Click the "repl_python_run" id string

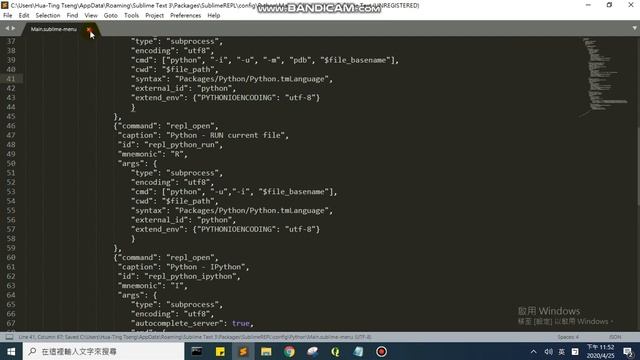pos(183,144)
